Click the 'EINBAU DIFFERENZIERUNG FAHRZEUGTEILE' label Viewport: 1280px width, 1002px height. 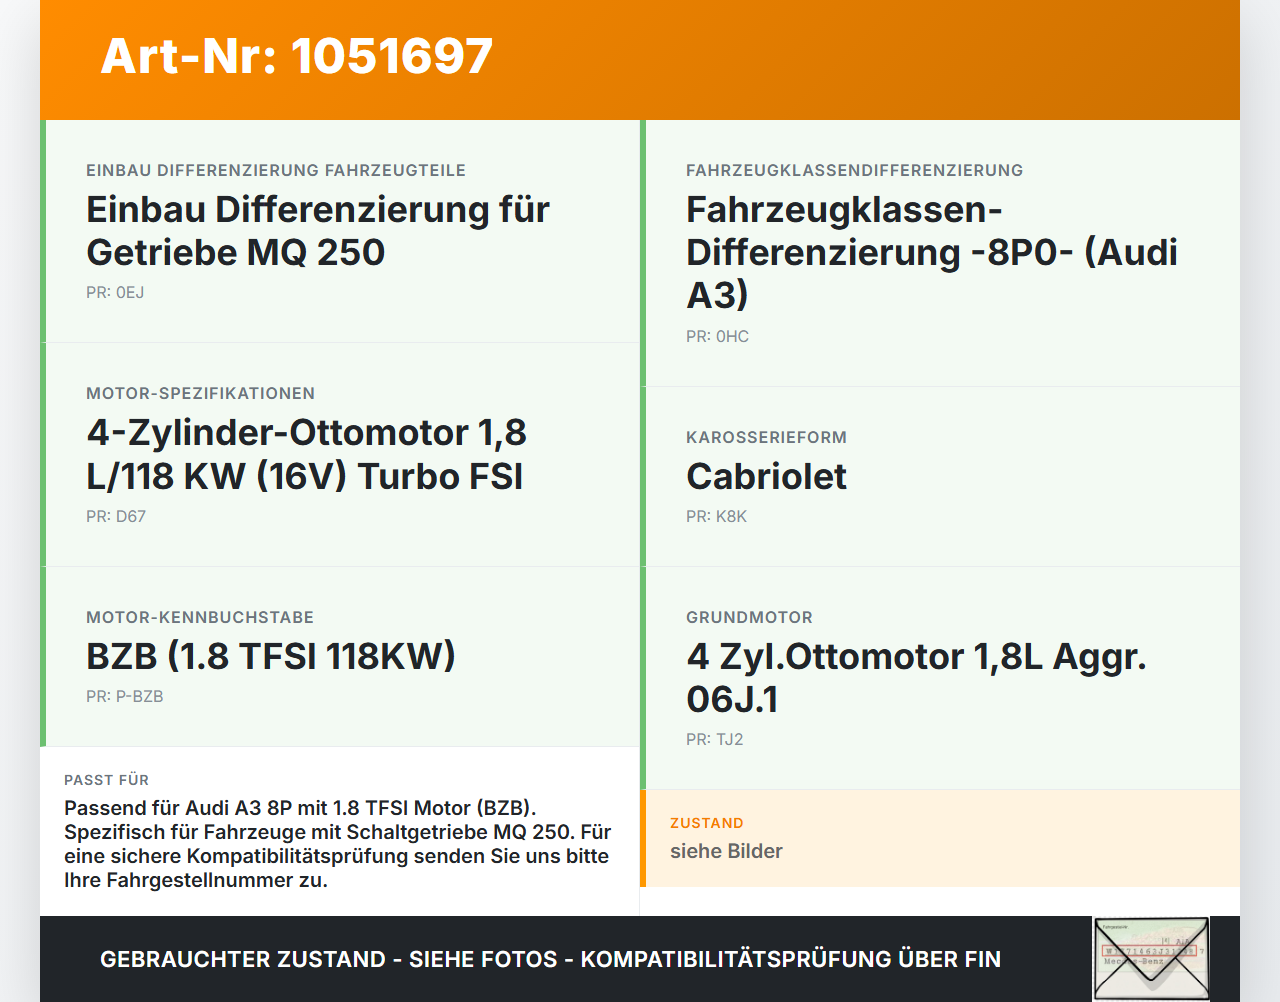(276, 171)
